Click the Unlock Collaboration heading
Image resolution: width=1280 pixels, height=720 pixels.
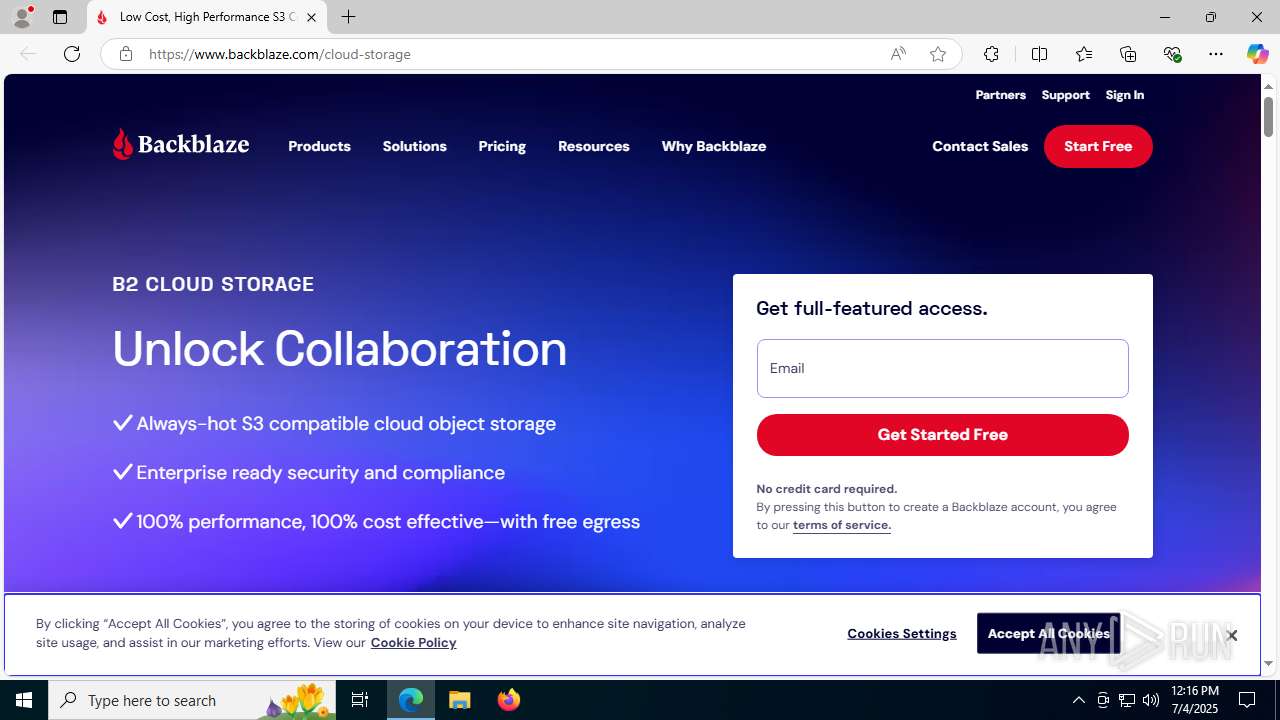click(x=340, y=349)
